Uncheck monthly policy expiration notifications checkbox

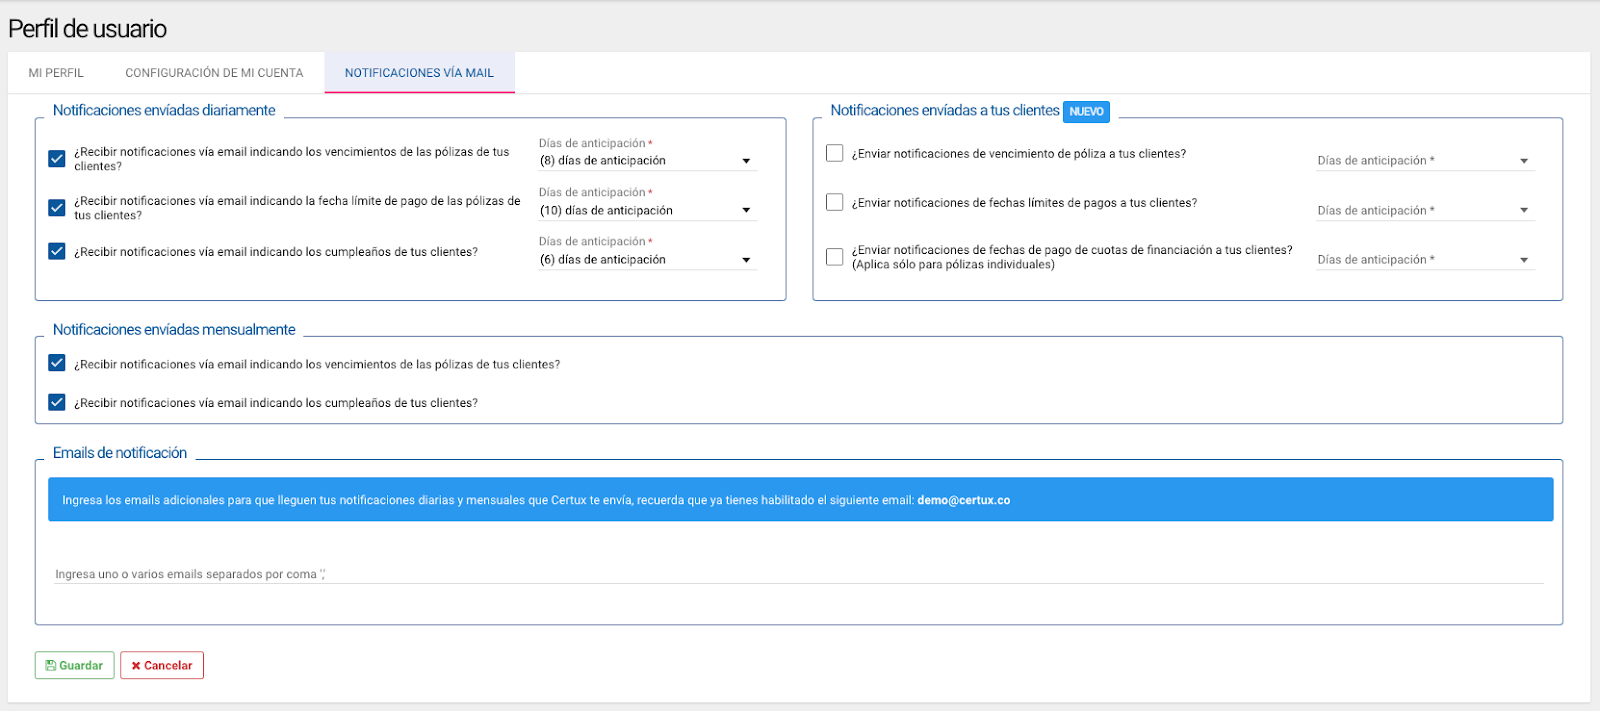(x=57, y=363)
